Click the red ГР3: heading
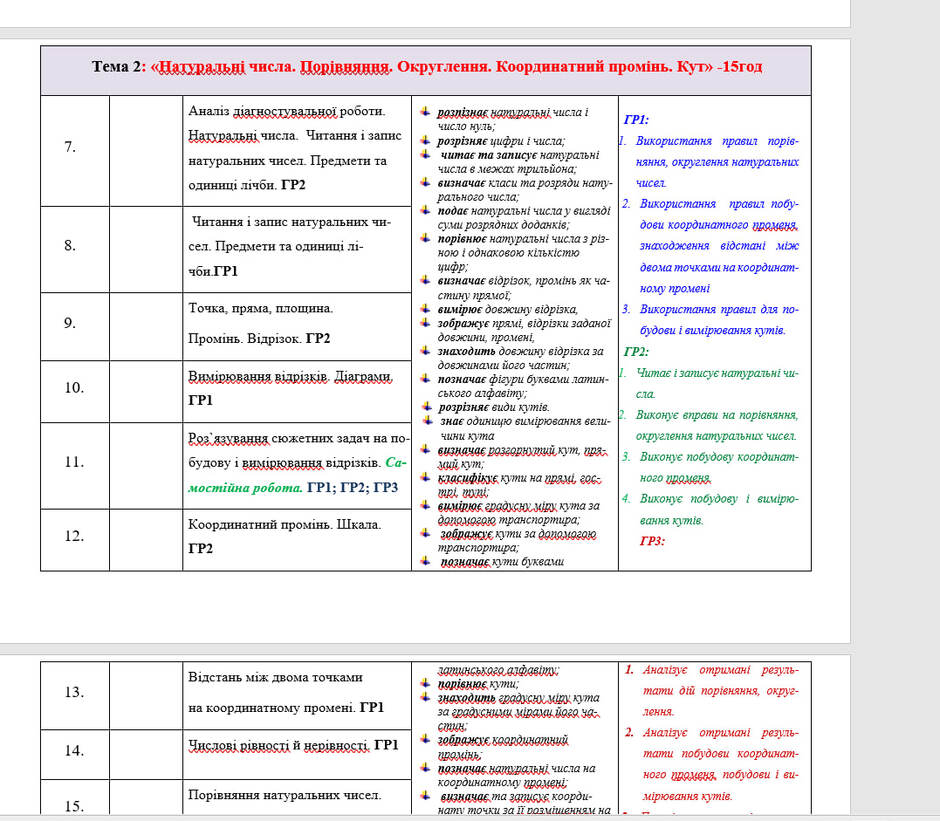 point(652,541)
